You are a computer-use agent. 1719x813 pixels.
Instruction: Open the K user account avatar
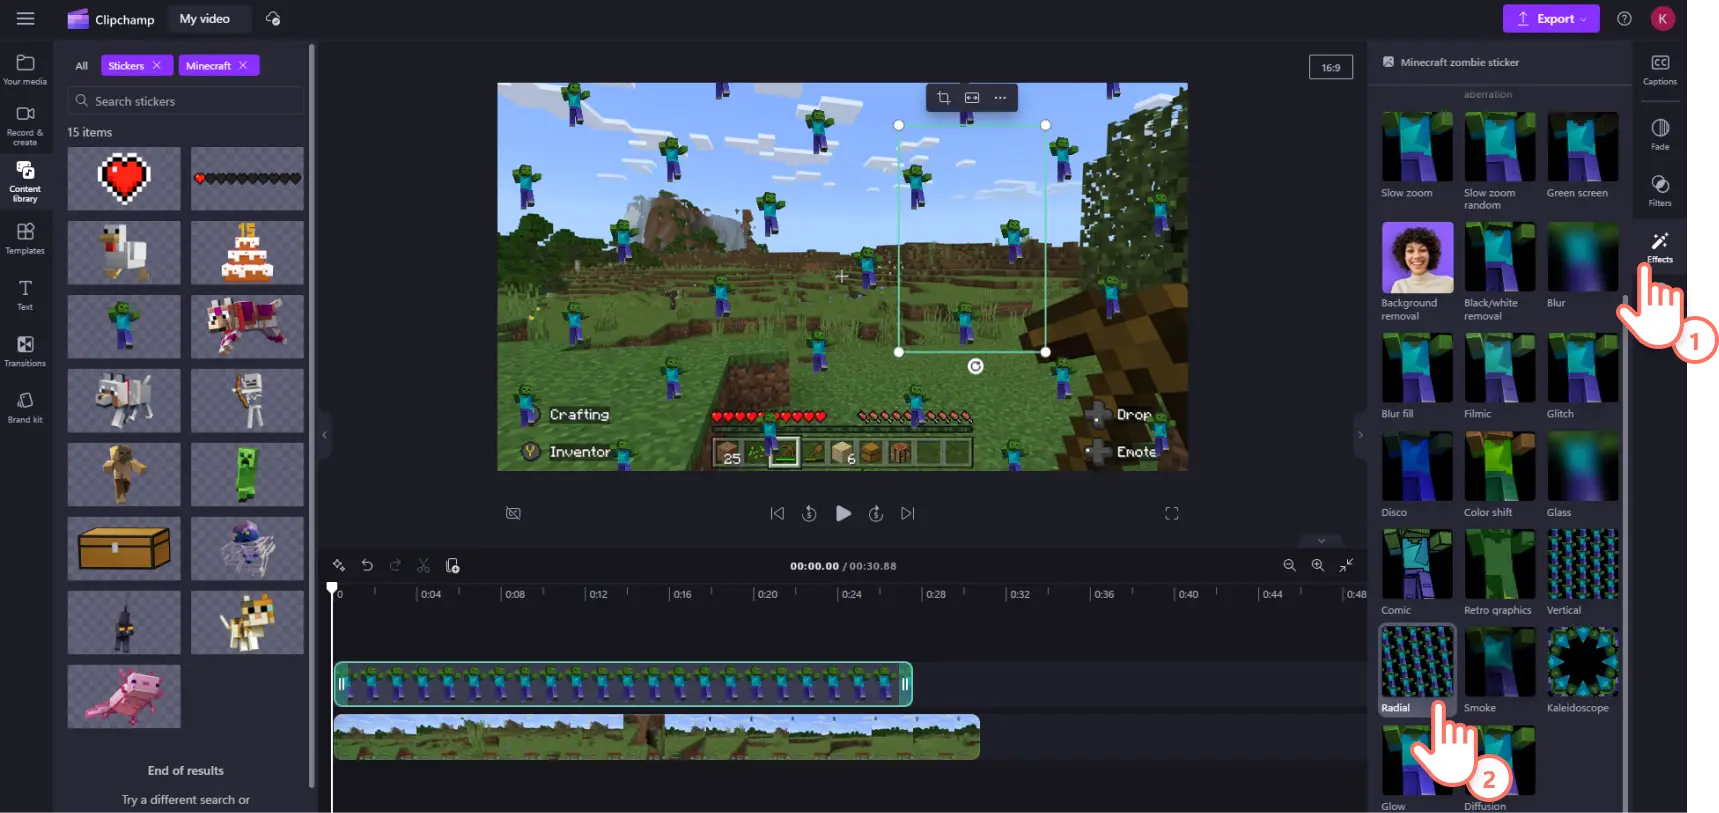pos(1662,18)
